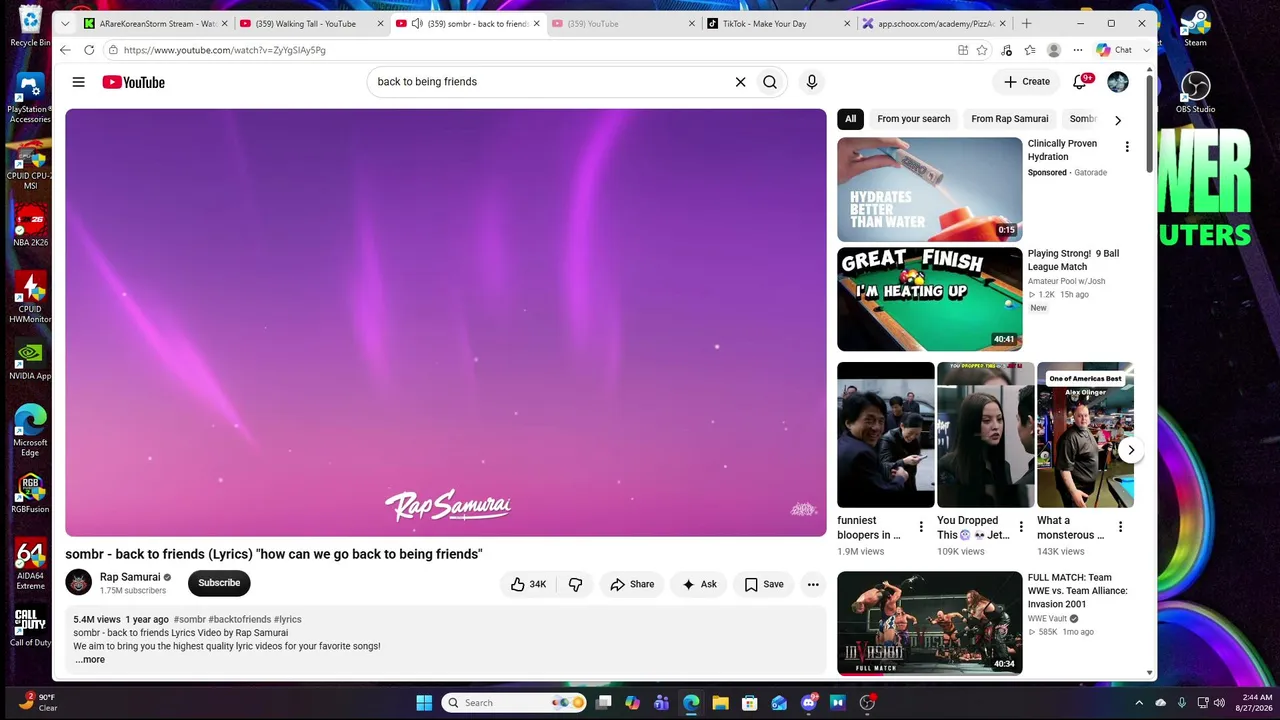
Task: Switch to the app.schoox.com tab
Action: click(x=934, y=24)
